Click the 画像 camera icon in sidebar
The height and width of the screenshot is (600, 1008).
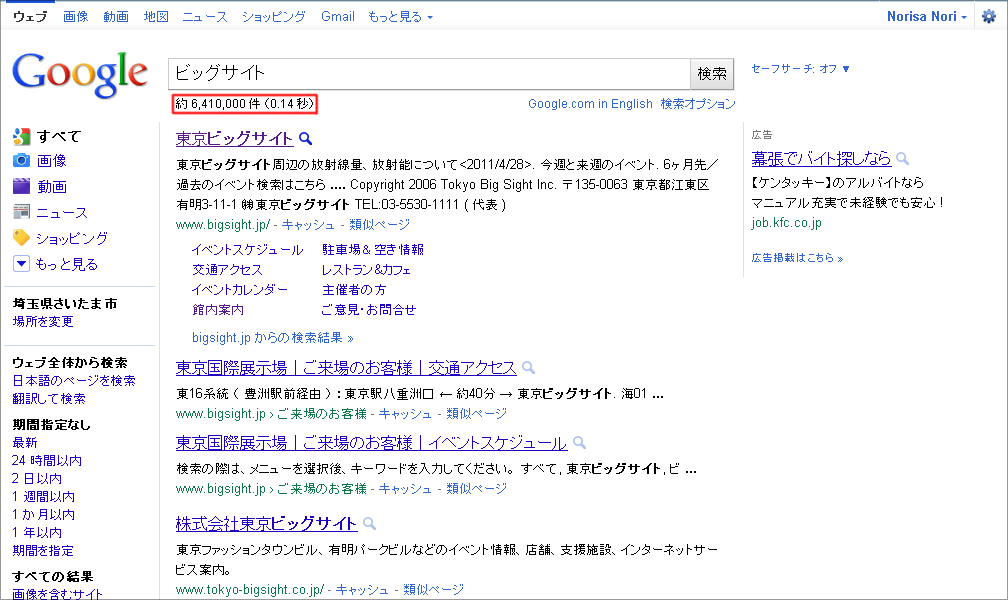(x=21, y=160)
